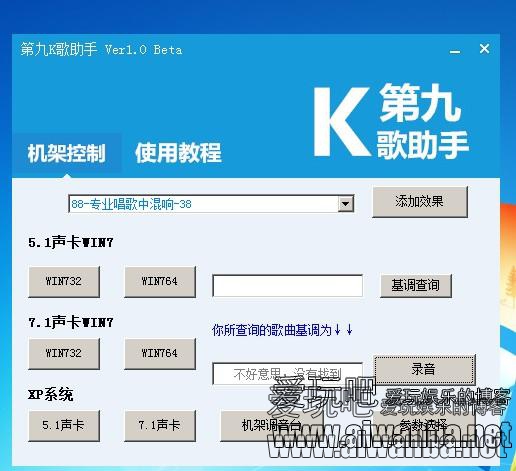Click the 你所查询的歌曲基调为 label
This screenshot has width=516, height=471.
click(x=282, y=330)
